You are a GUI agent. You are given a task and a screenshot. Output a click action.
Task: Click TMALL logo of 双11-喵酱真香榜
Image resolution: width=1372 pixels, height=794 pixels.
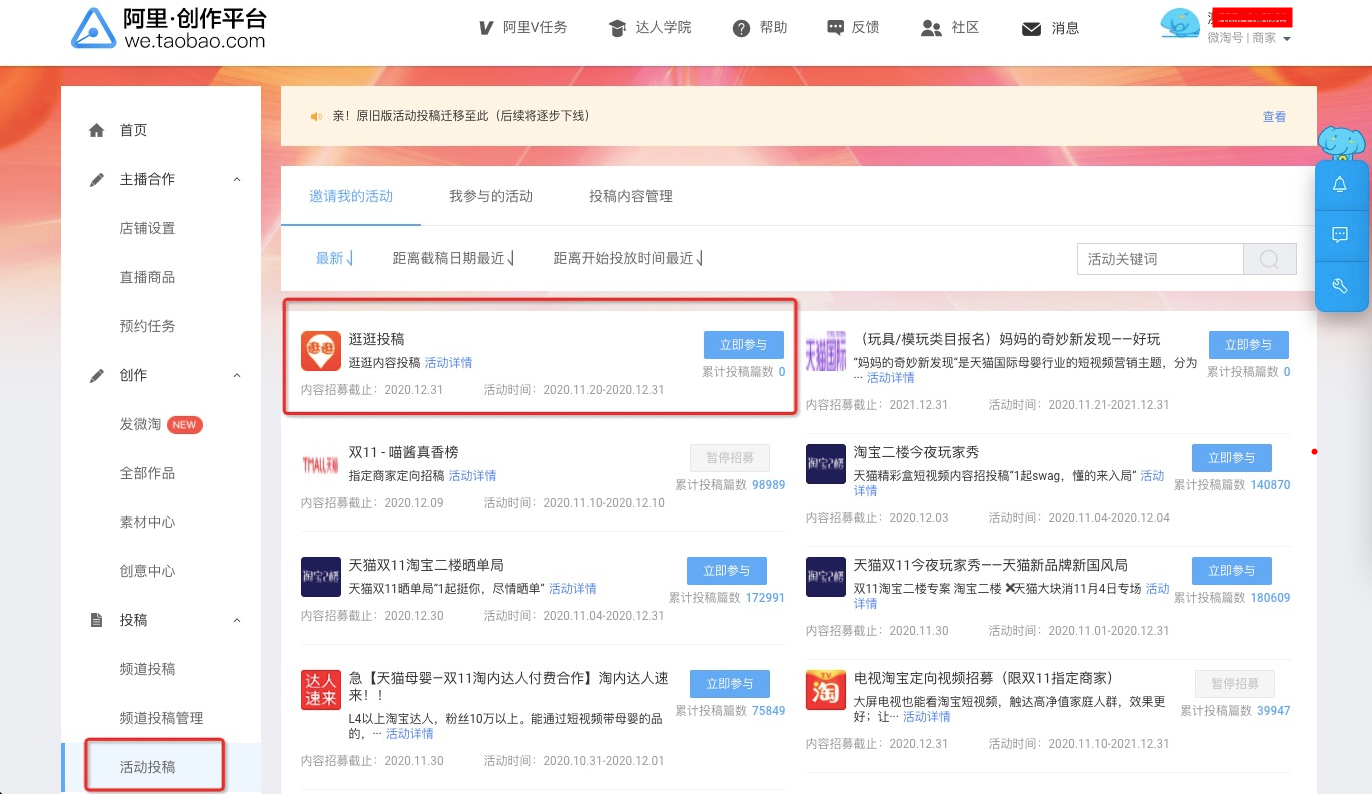(x=321, y=464)
